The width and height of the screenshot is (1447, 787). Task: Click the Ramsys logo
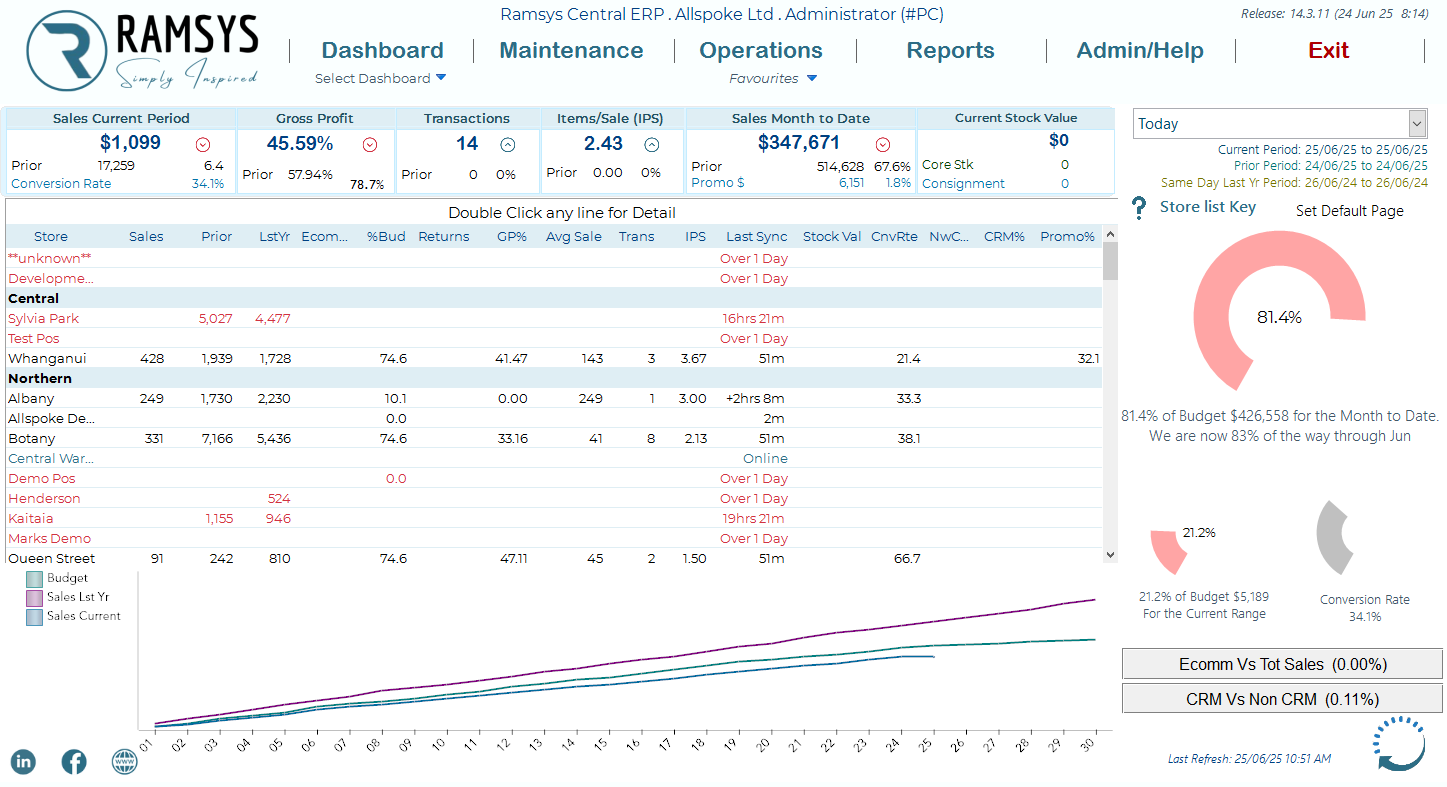pos(142,50)
